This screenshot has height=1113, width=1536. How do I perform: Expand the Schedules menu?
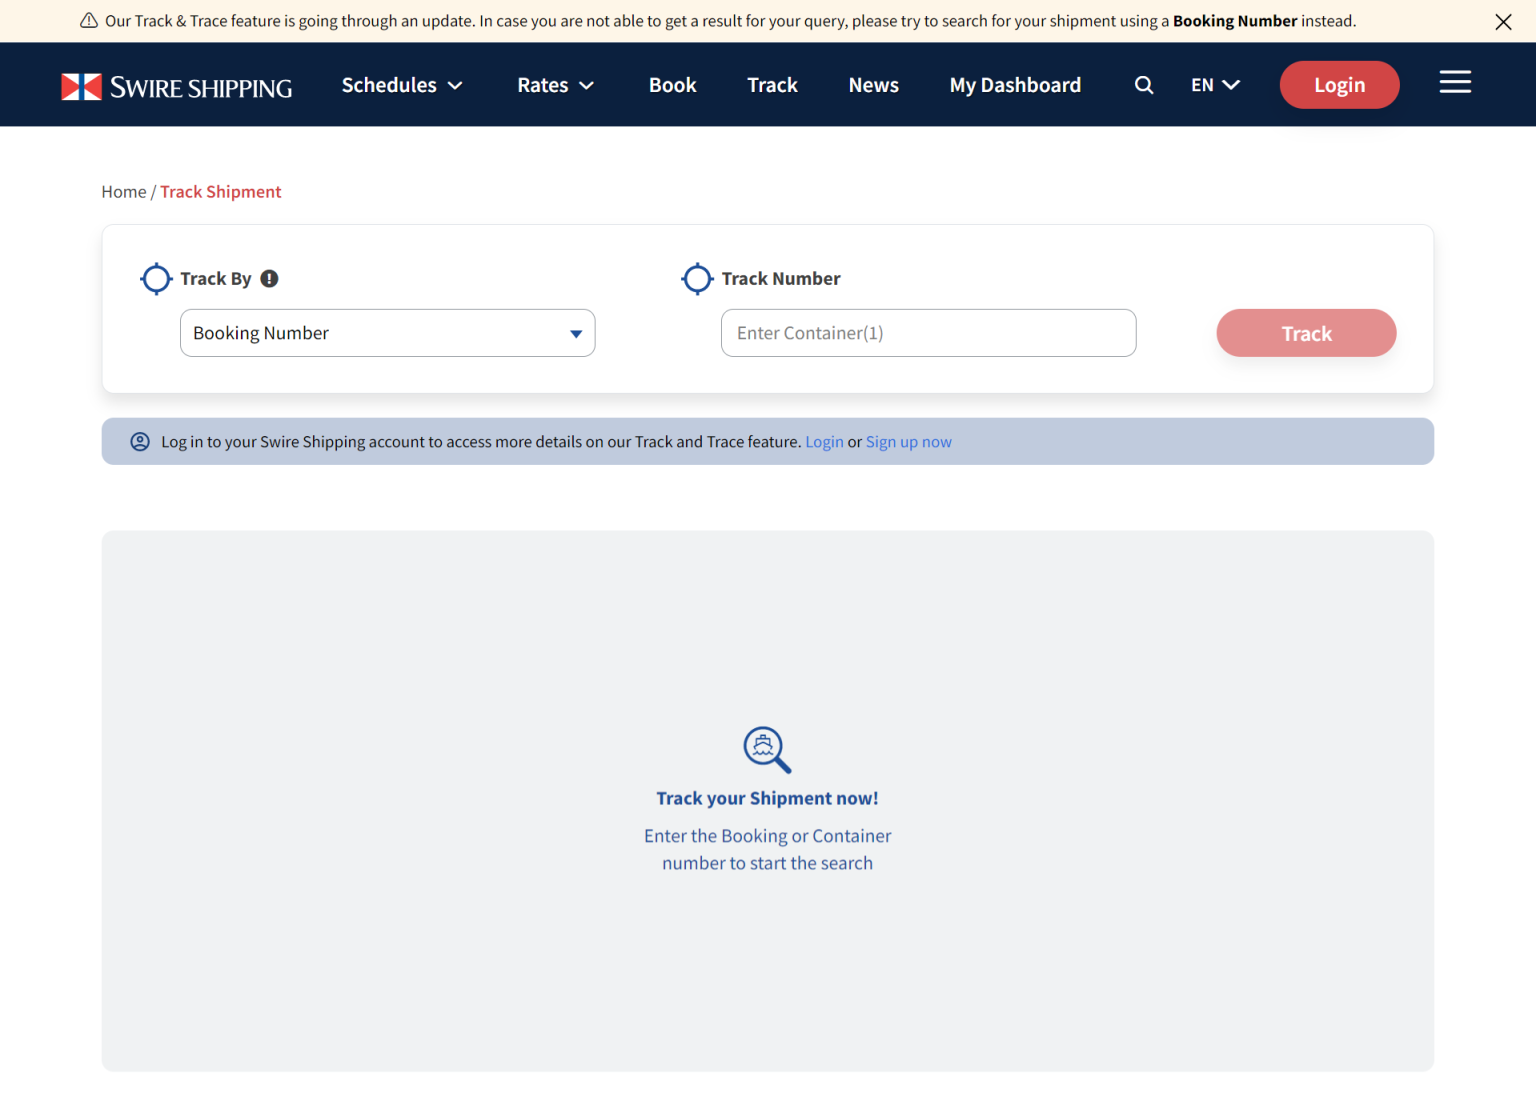pyautogui.click(x=402, y=86)
